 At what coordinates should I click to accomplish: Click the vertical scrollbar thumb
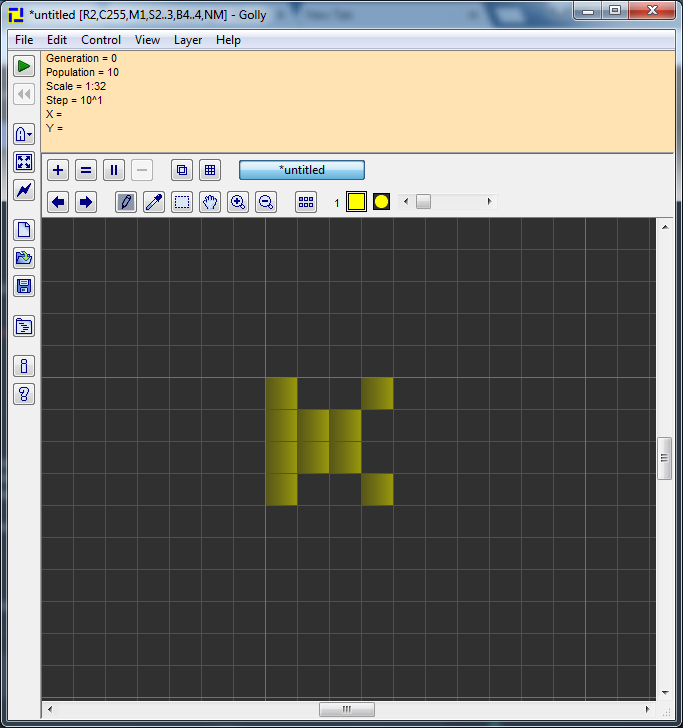[x=665, y=458]
